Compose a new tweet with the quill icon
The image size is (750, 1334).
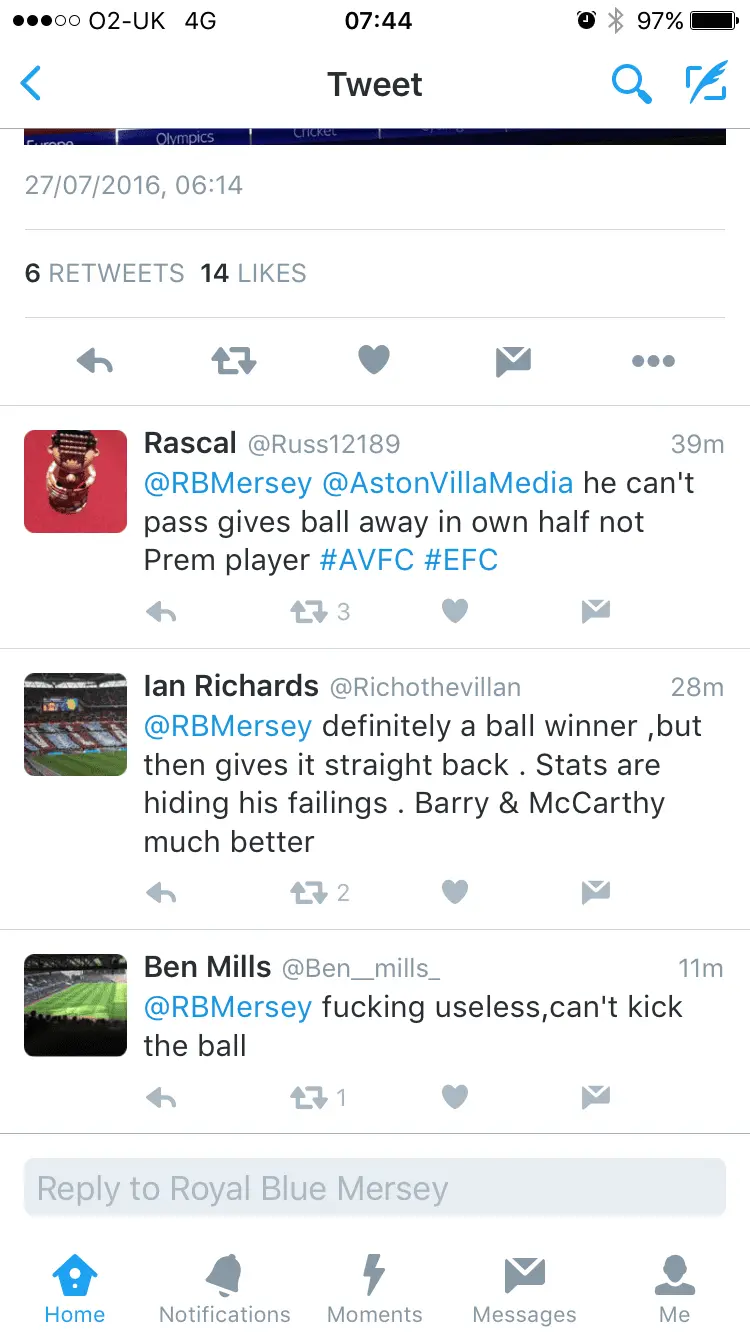(x=706, y=84)
